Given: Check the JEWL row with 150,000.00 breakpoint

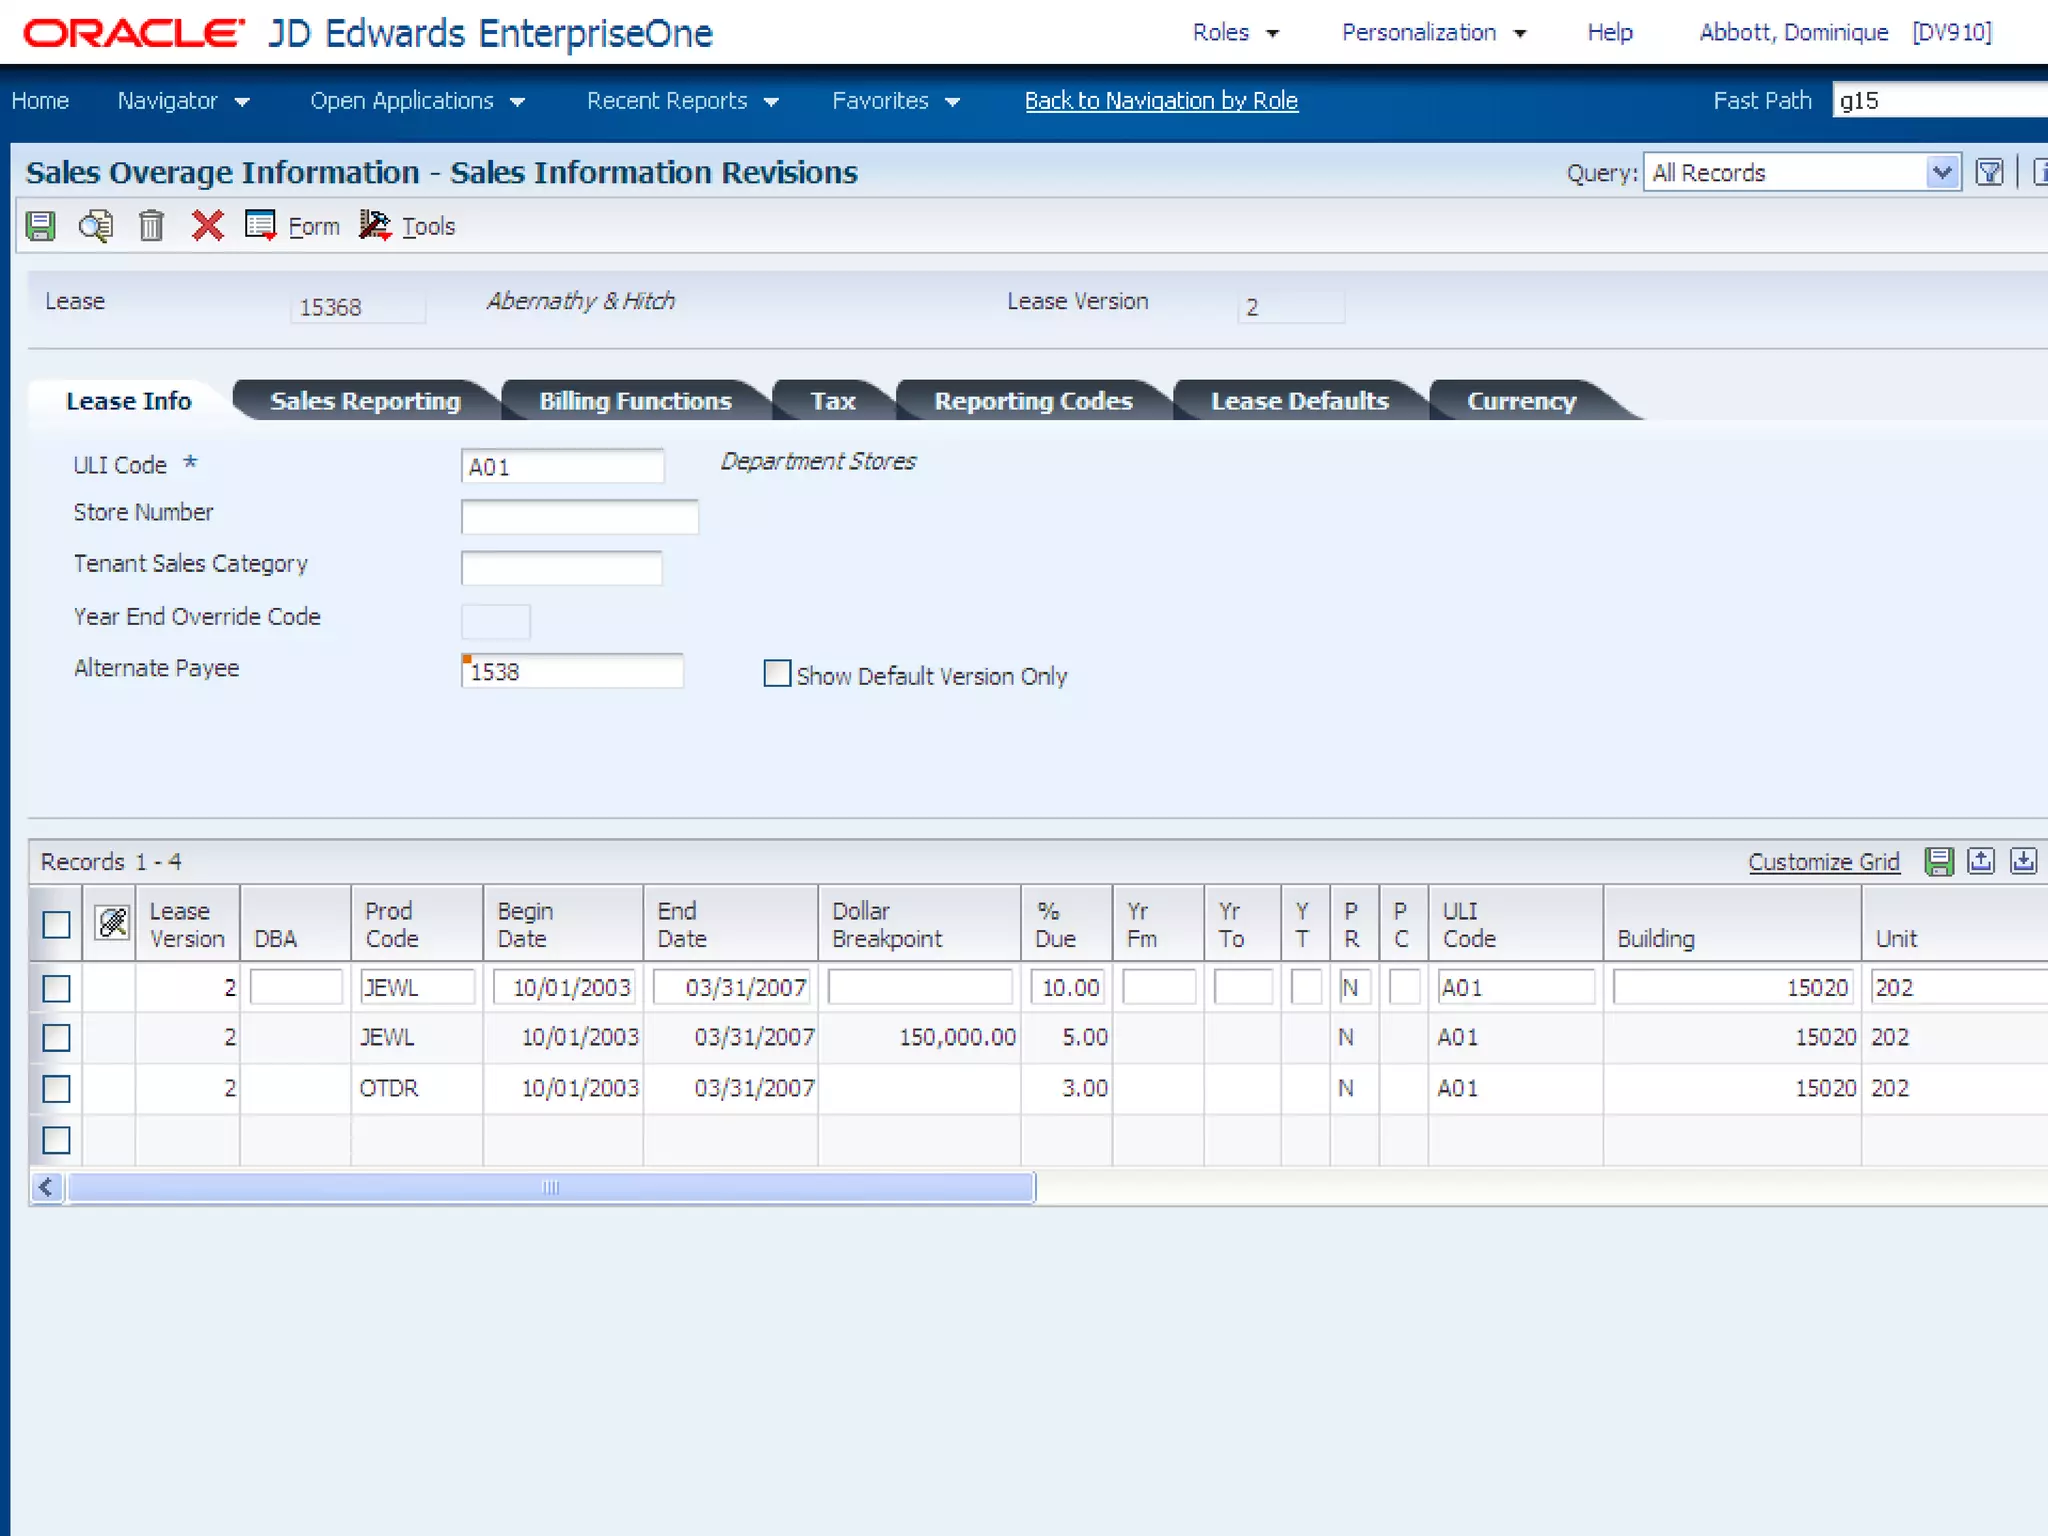Looking at the screenshot, I should point(57,1038).
